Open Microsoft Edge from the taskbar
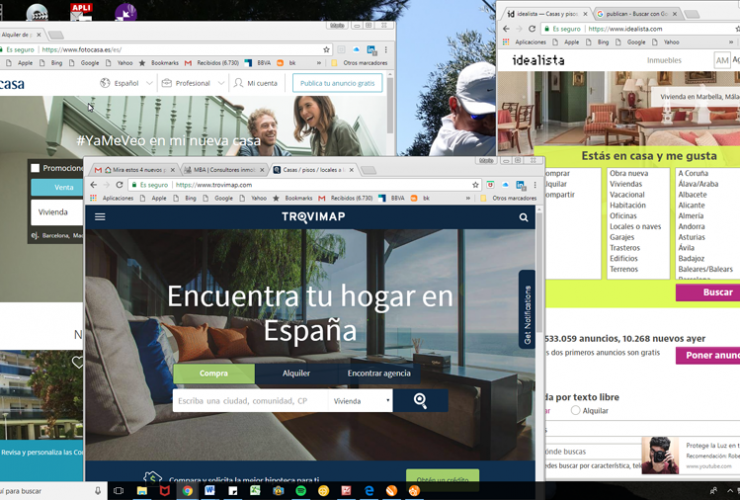 tap(369, 491)
